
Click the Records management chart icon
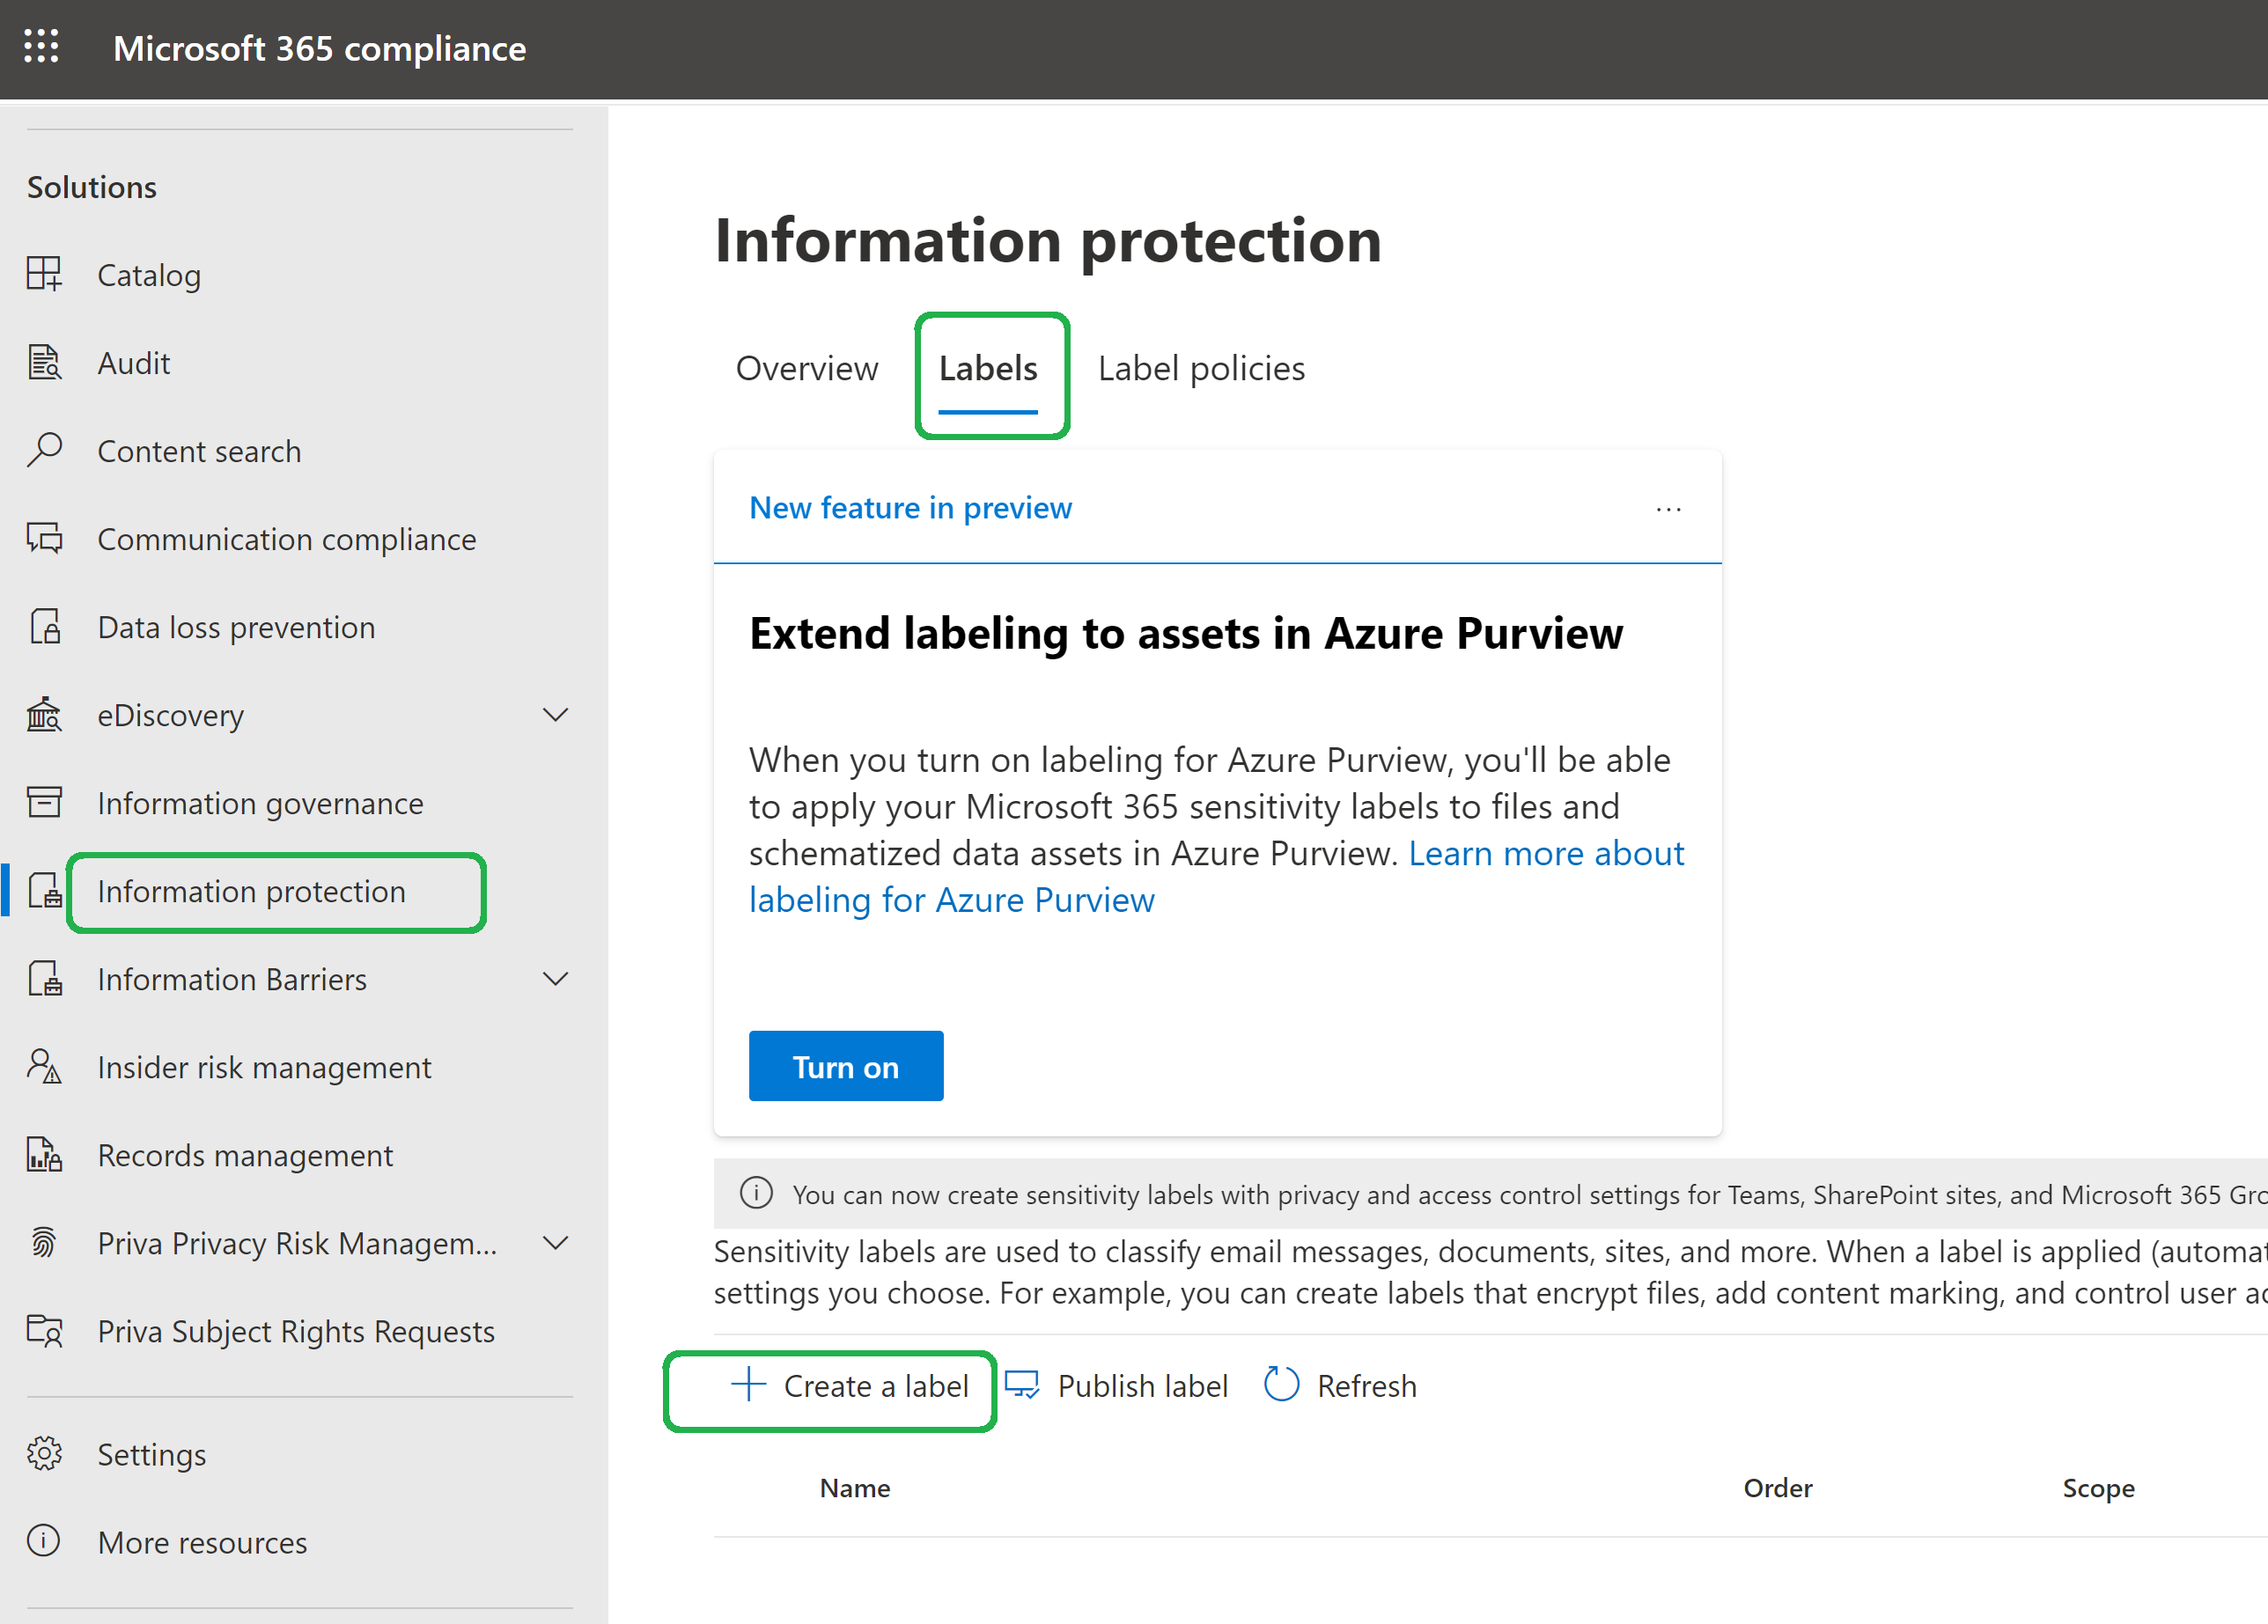(44, 1154)
